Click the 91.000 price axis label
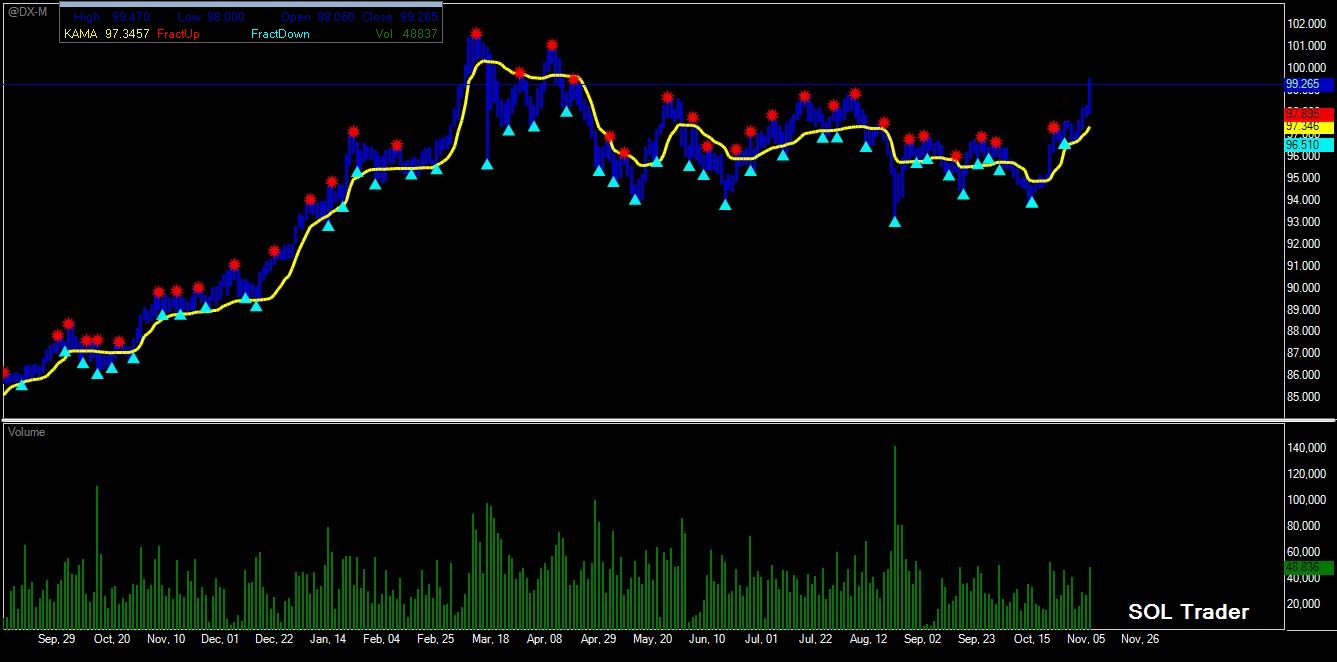This screenshot has width=1337, height=662. (1305, 266)
